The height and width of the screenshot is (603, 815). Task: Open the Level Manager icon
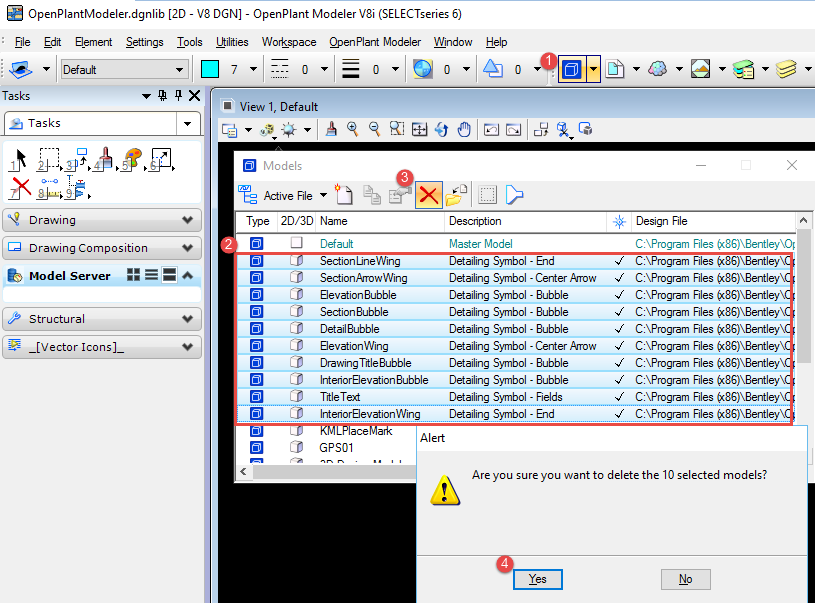(743, 69)
